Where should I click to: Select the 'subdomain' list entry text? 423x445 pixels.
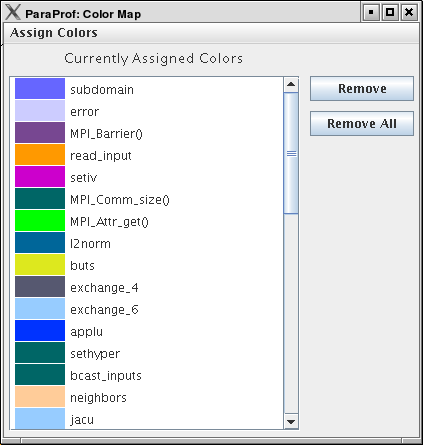pyautogui.click(x=102, y=90)
